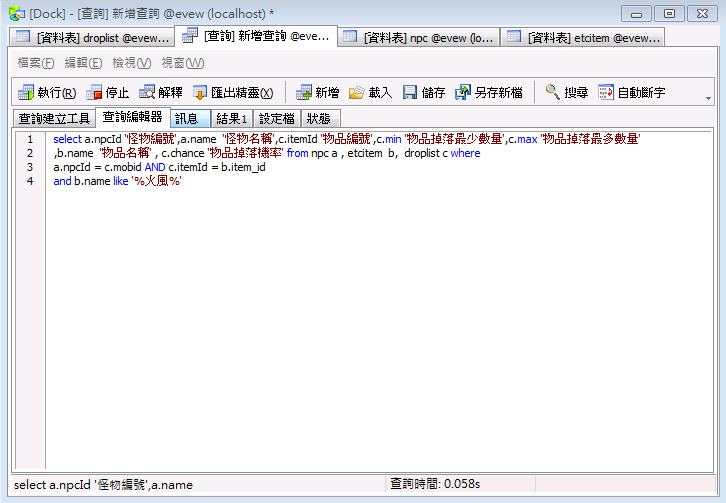726x503 pixels.
Task: Click 'c.mobid' on line 3
Action: 123,167
